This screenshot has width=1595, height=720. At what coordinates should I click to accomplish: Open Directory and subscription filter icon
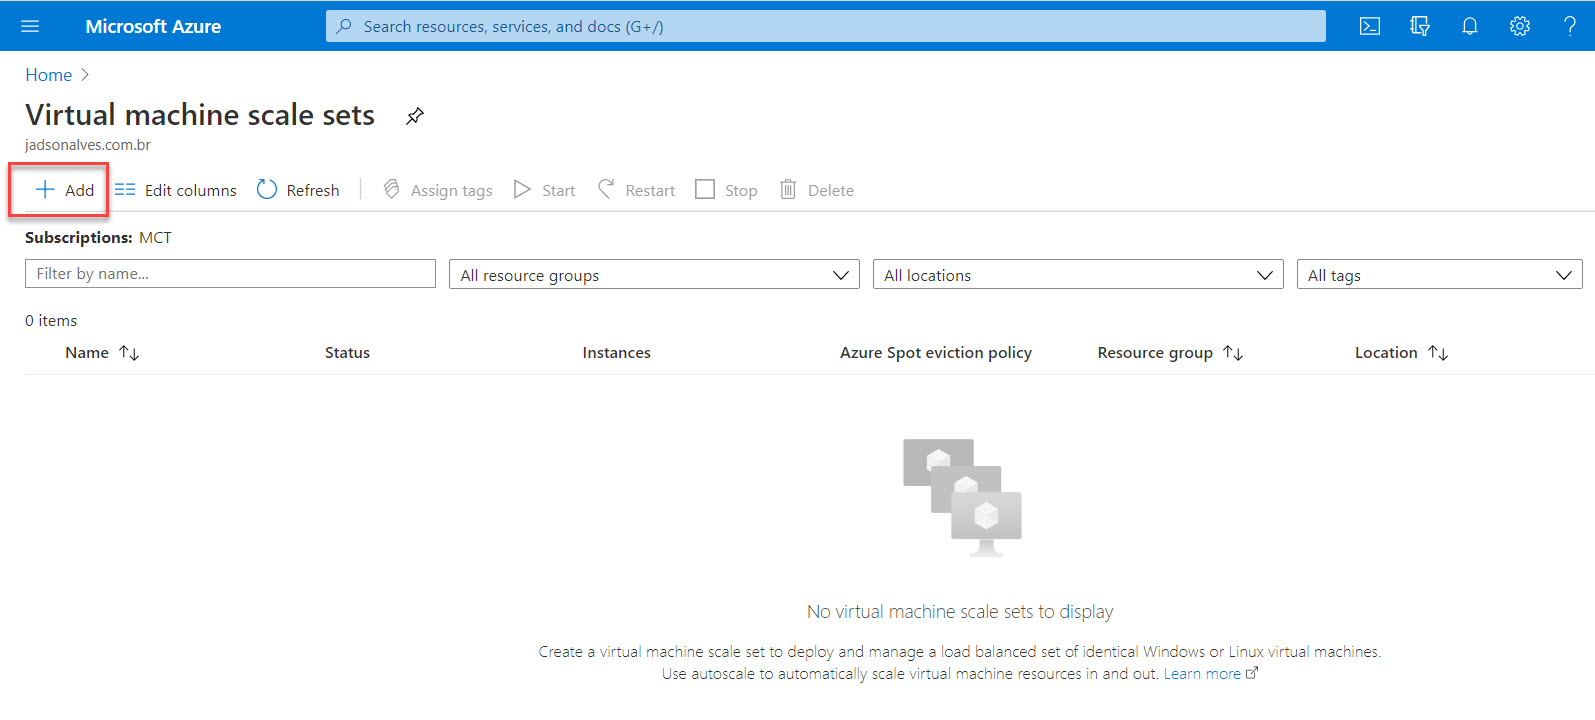coord(1420,26)
